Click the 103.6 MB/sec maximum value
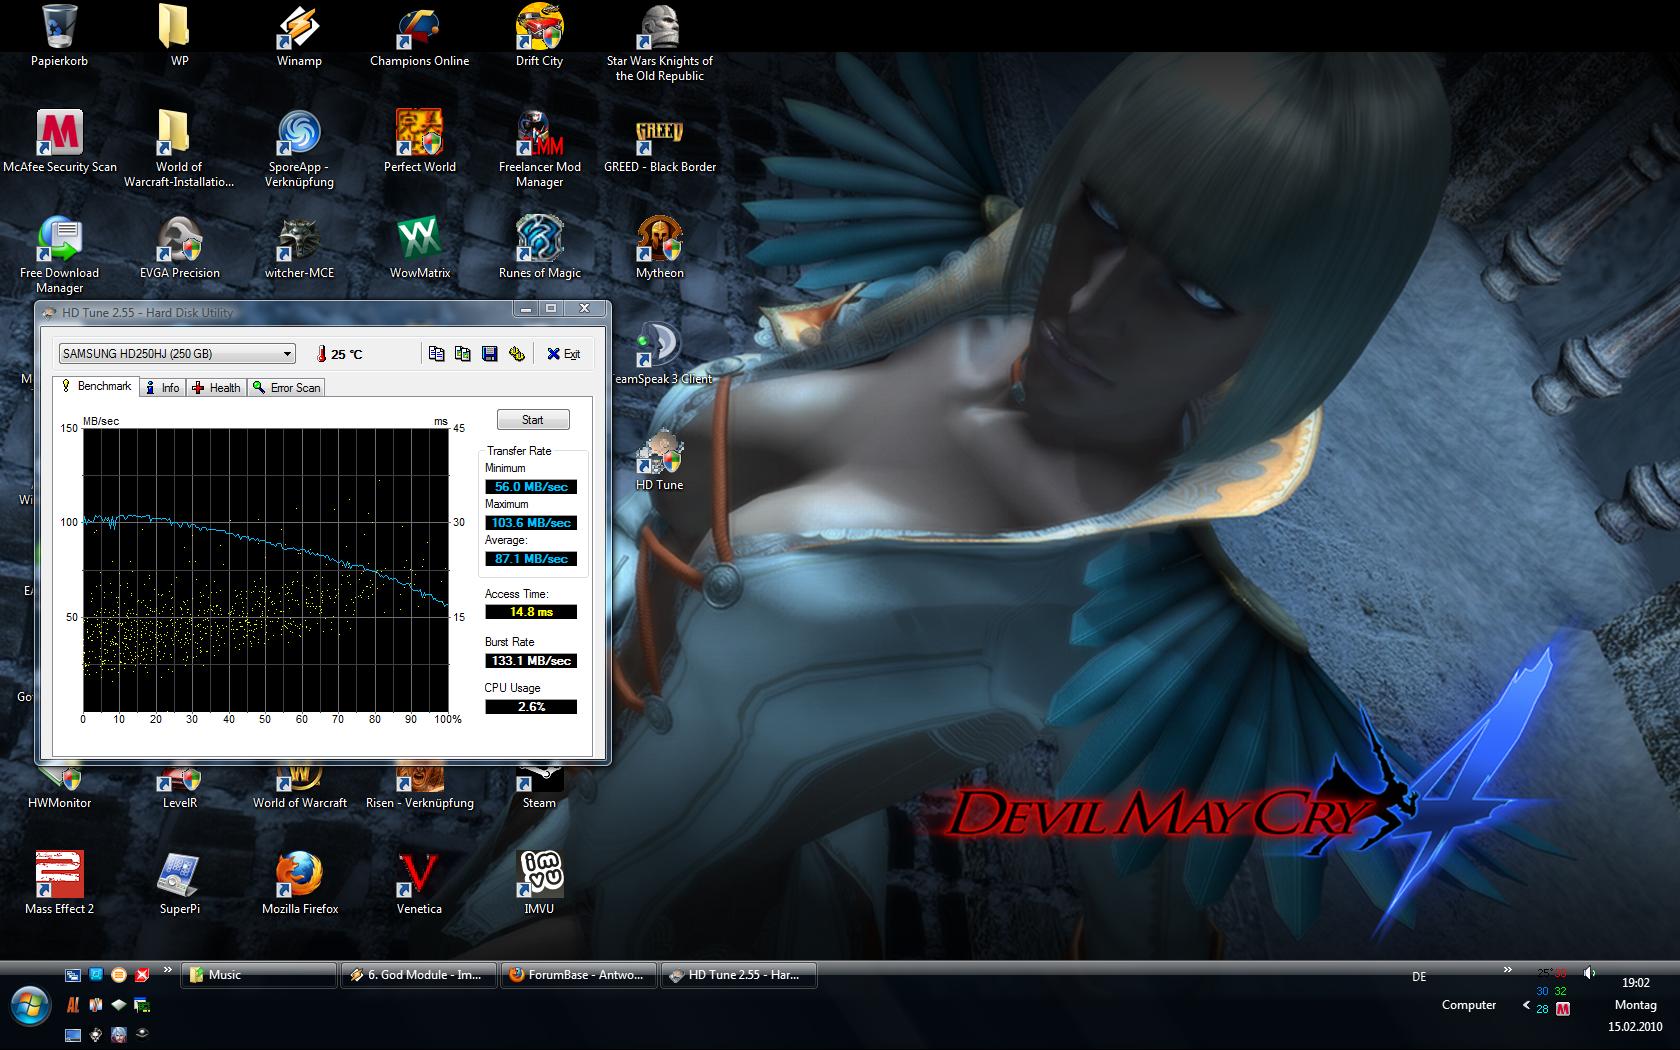Image resolution: width=1680 pixels, height=1050 pixels. coord(531,523)
